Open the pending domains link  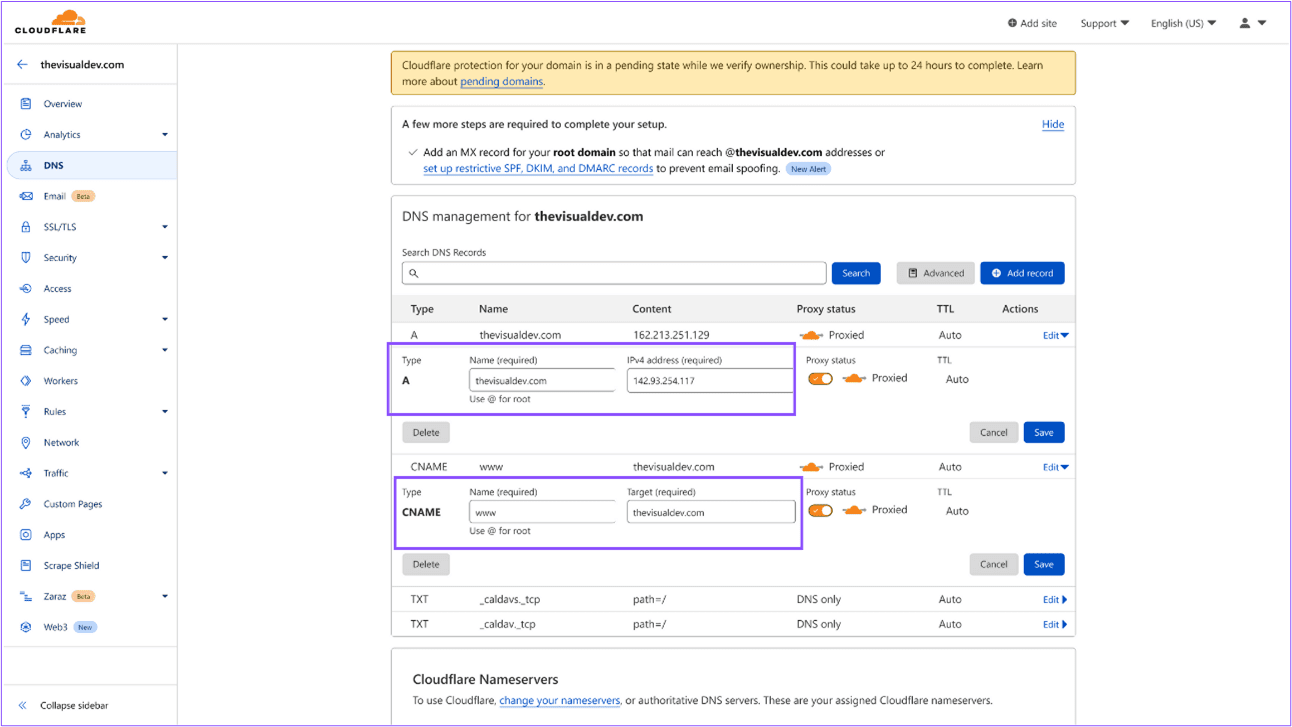(x=502, y=82)
